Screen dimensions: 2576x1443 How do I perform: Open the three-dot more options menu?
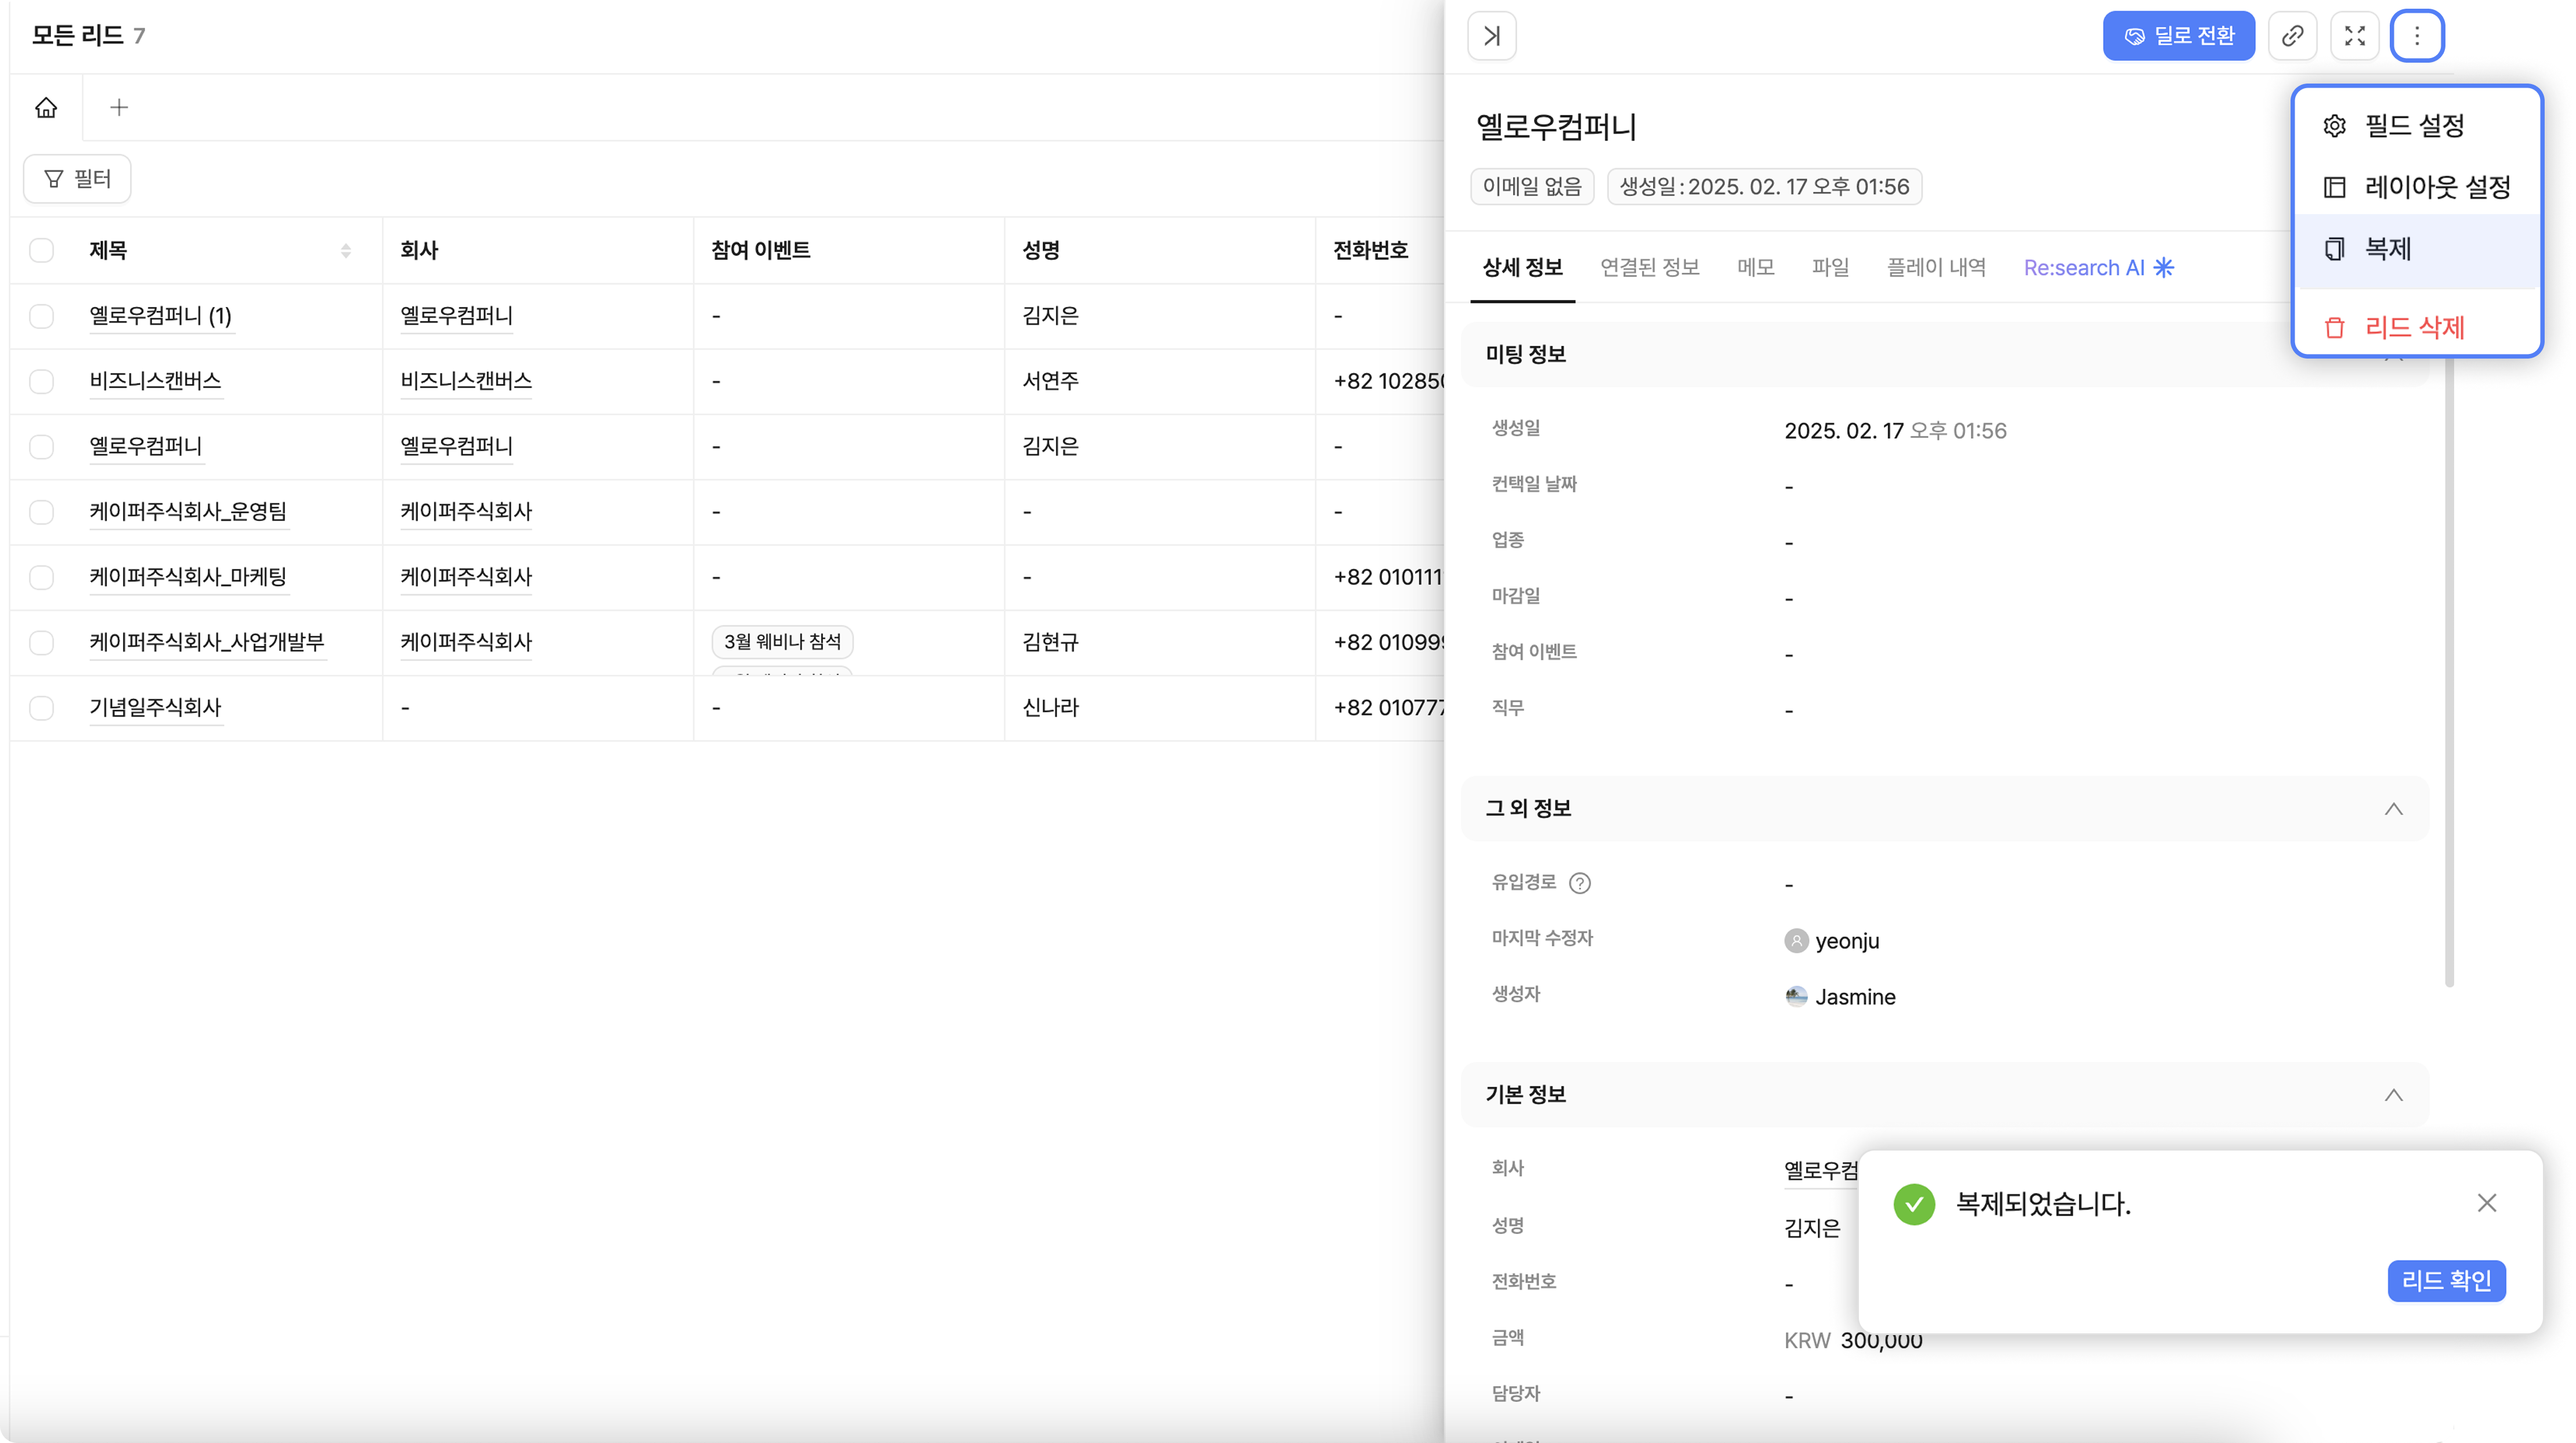[2416, 36]
